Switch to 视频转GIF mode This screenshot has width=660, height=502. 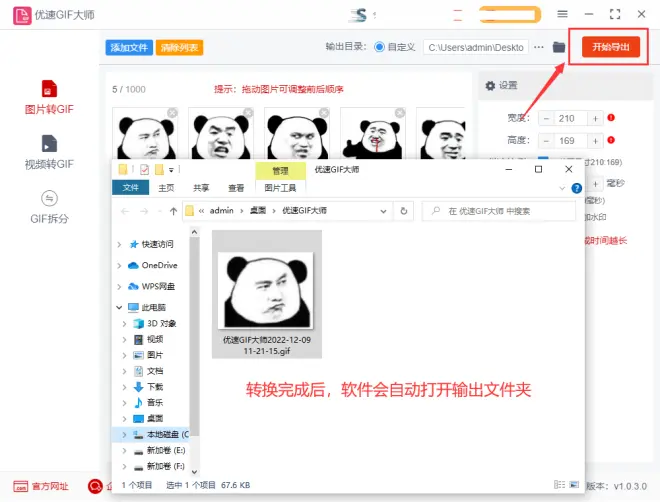49,152
